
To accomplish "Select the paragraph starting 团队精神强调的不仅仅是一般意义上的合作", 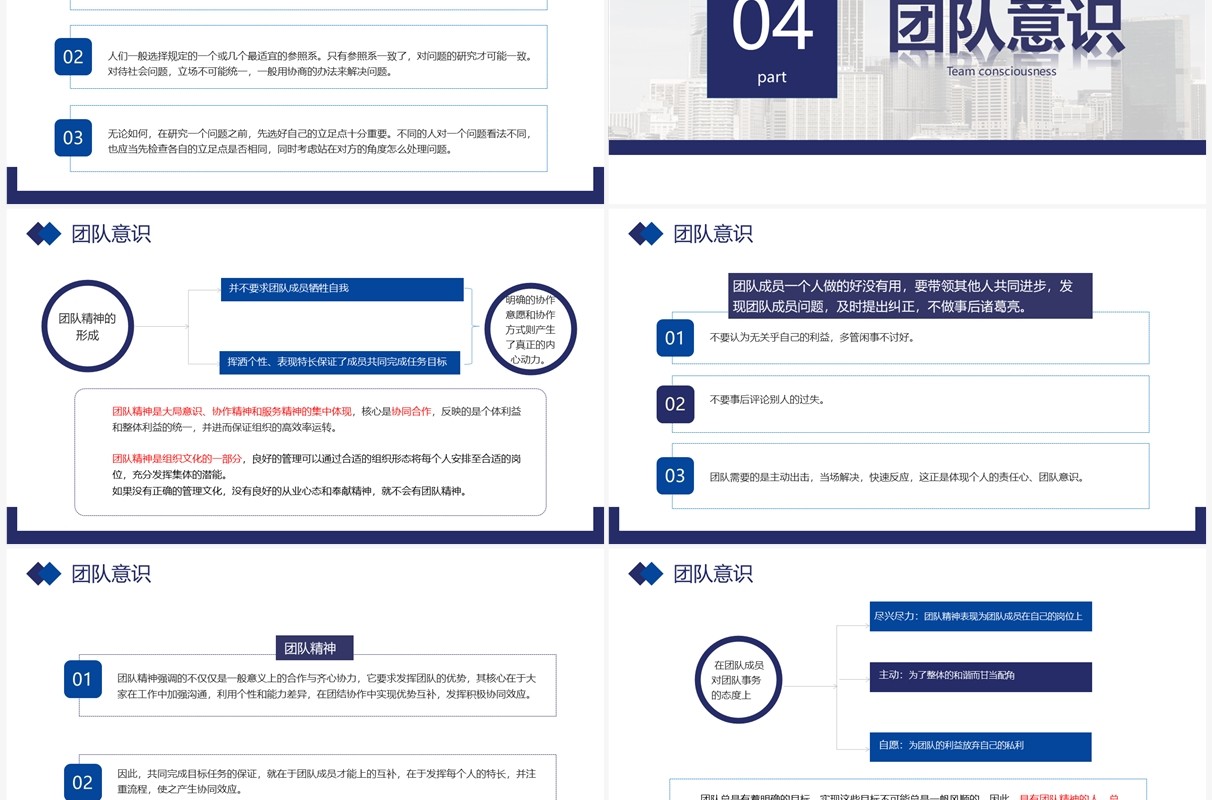I will click(327, 685).
